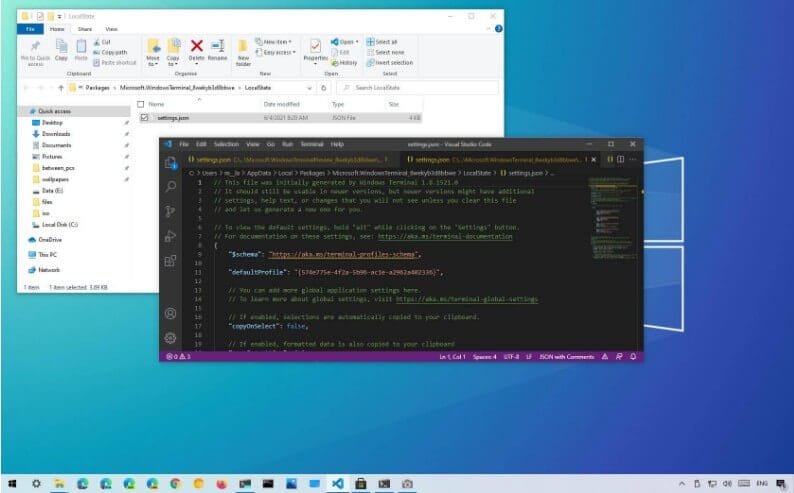This screenshot has height=493, width=794.
Task: Open the Extensions view in VS Code
Action: 171,261
